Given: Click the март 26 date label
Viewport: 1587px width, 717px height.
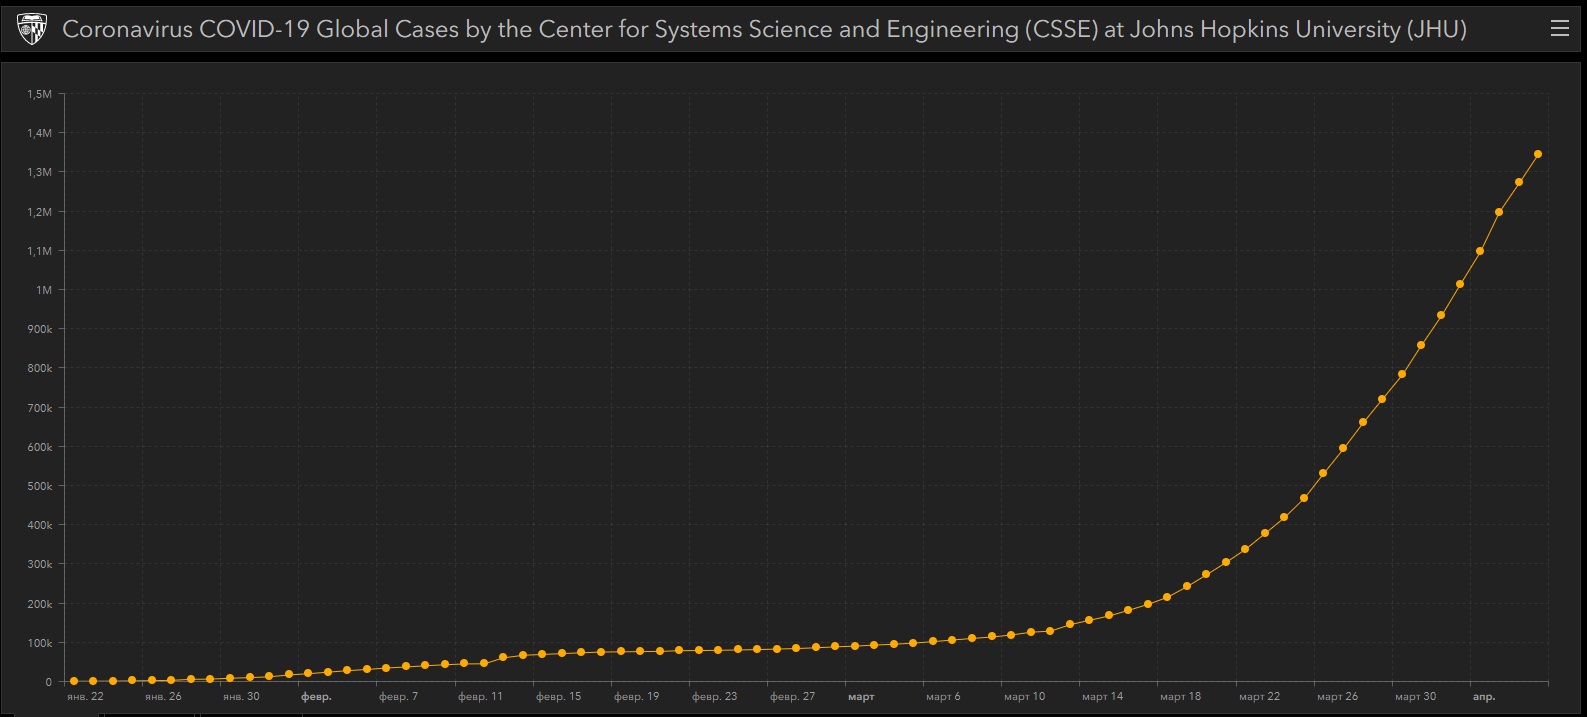Looking at the screenshot, I should (1338, 696).
